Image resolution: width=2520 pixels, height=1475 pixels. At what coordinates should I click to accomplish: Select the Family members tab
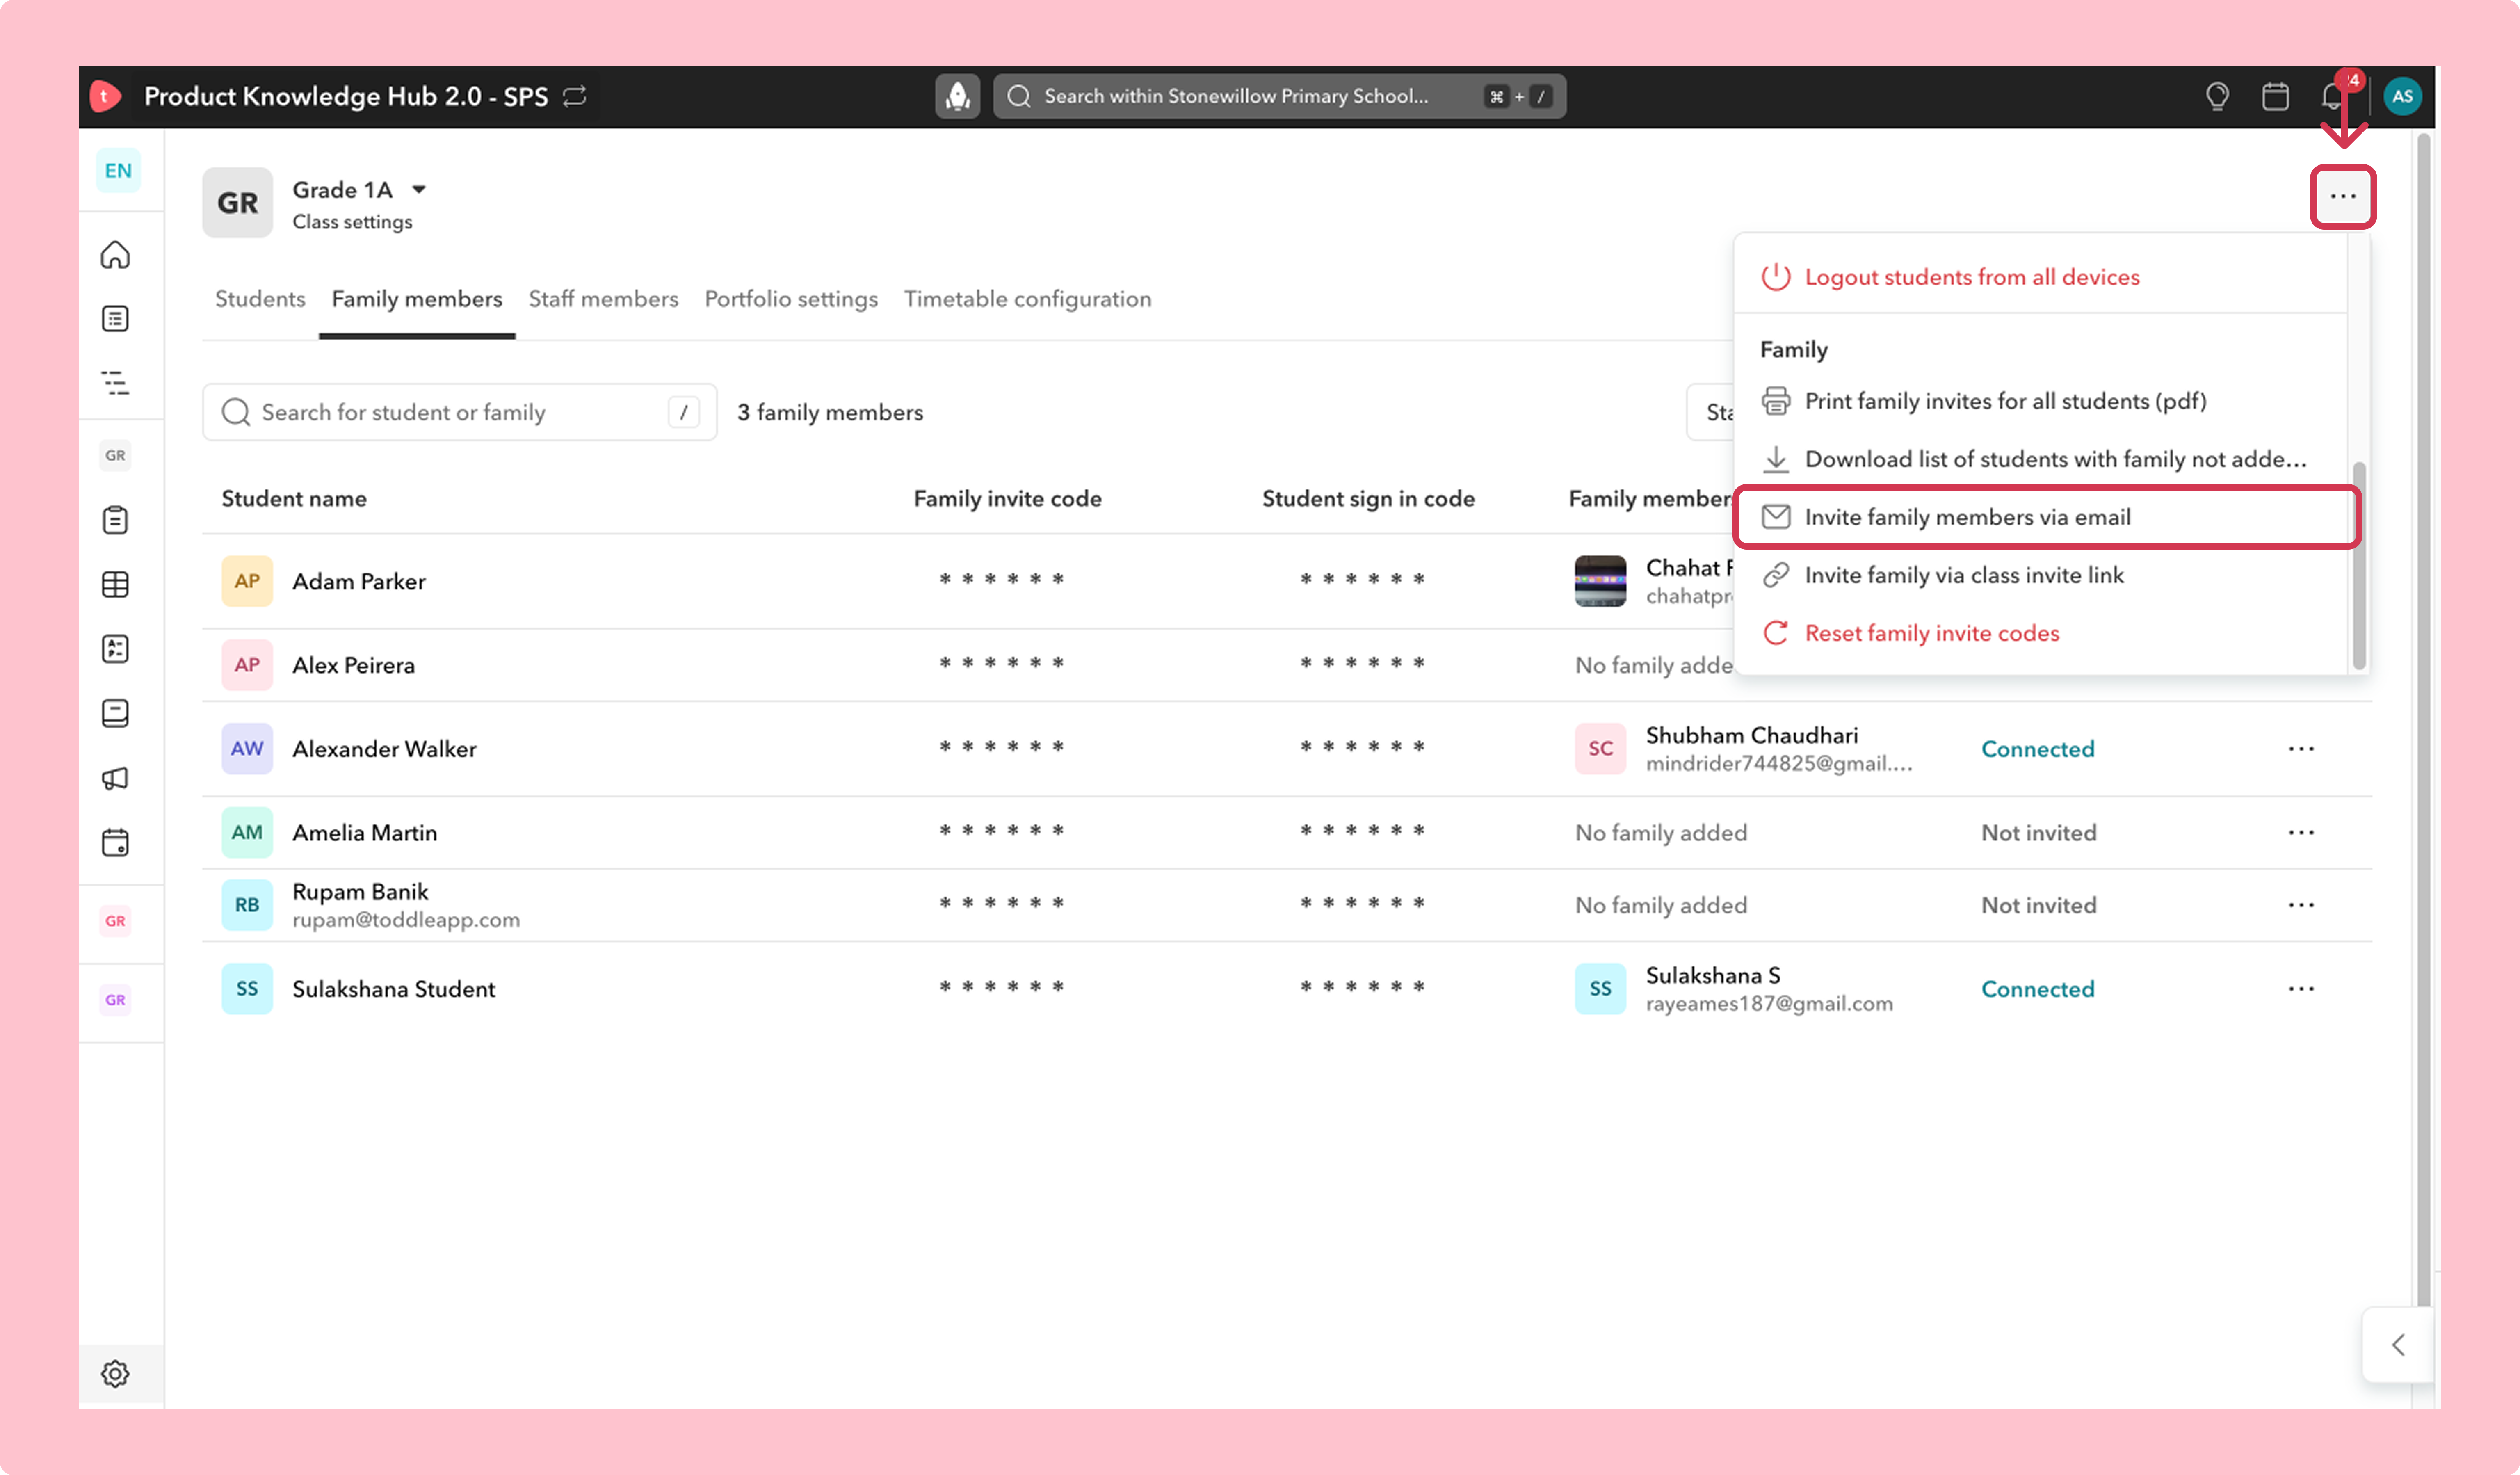coord(417,299)
